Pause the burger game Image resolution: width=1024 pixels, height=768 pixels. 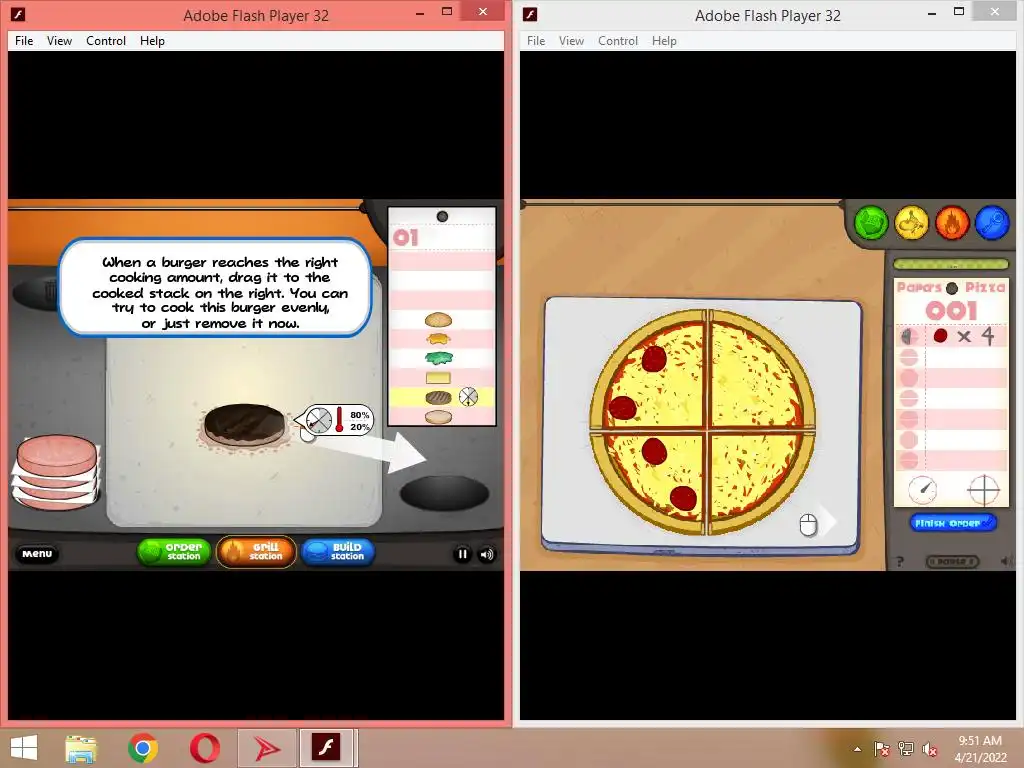462,554
